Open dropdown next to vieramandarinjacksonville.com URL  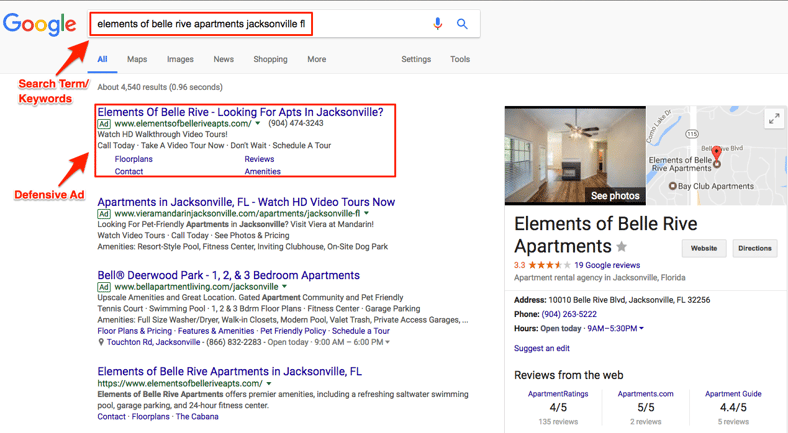pyautogui.click(x=366, y=213)
